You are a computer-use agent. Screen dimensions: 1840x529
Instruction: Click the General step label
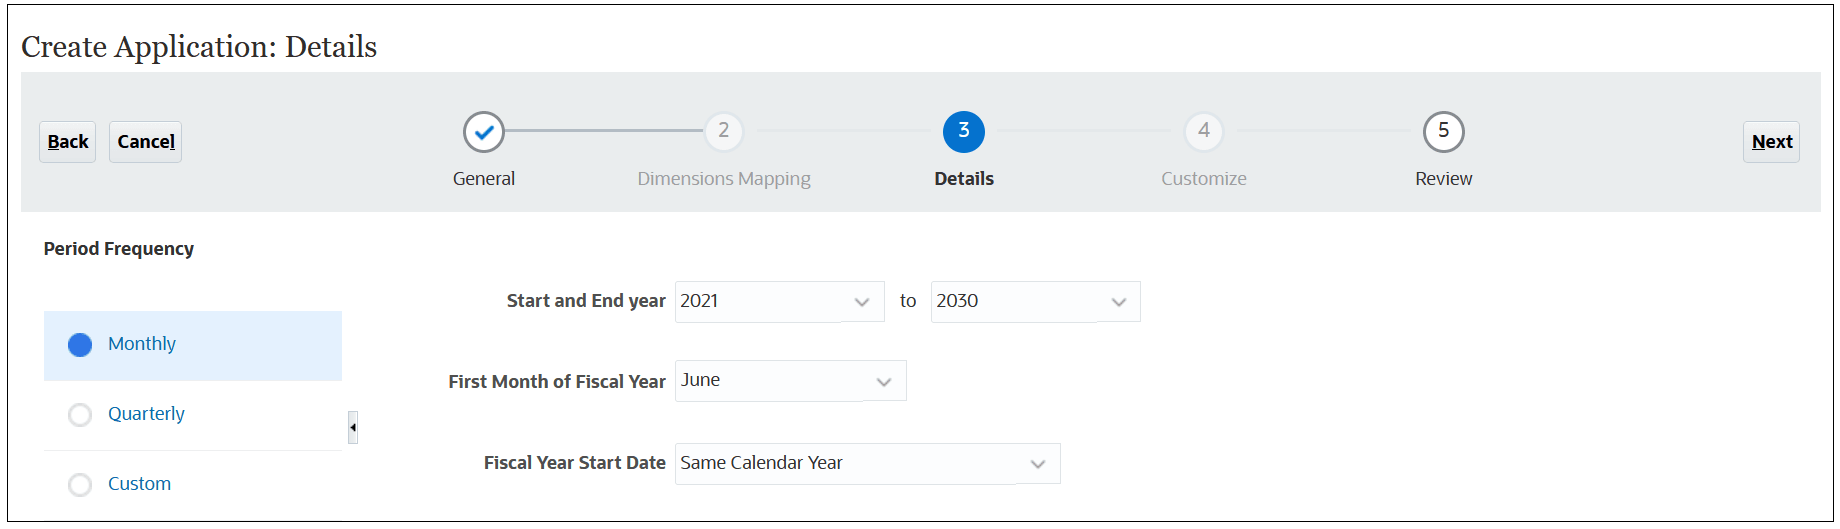click(484, 179)
